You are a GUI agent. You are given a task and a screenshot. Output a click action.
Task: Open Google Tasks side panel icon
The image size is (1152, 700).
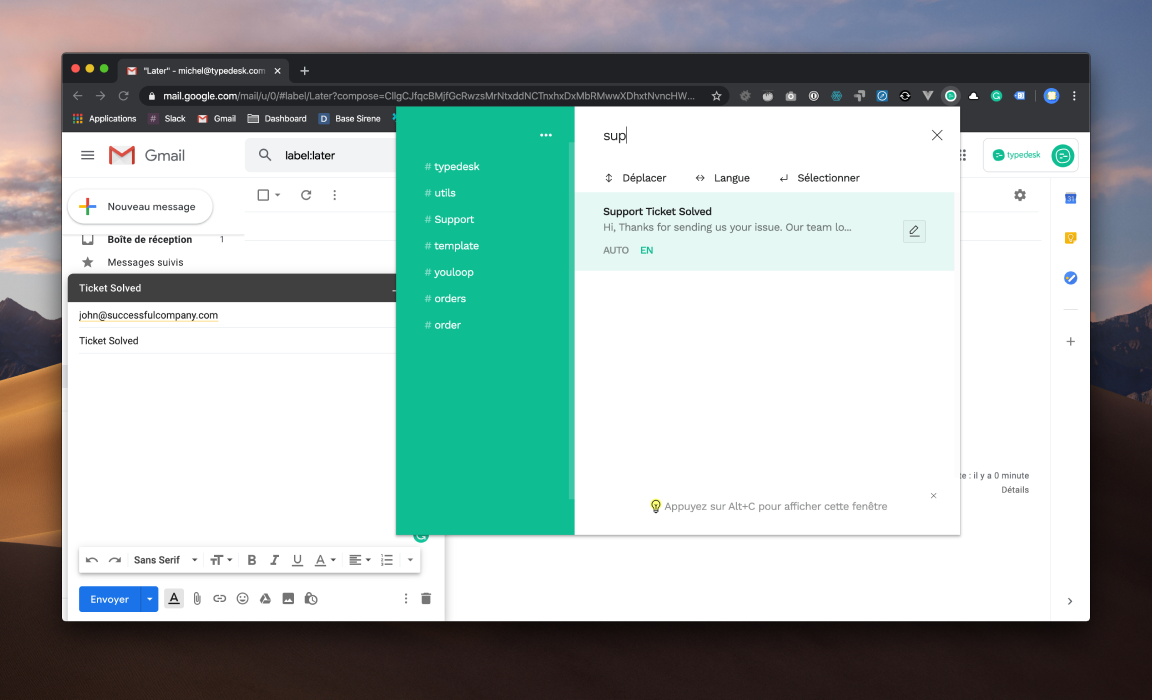click(x=1070, y=278)
